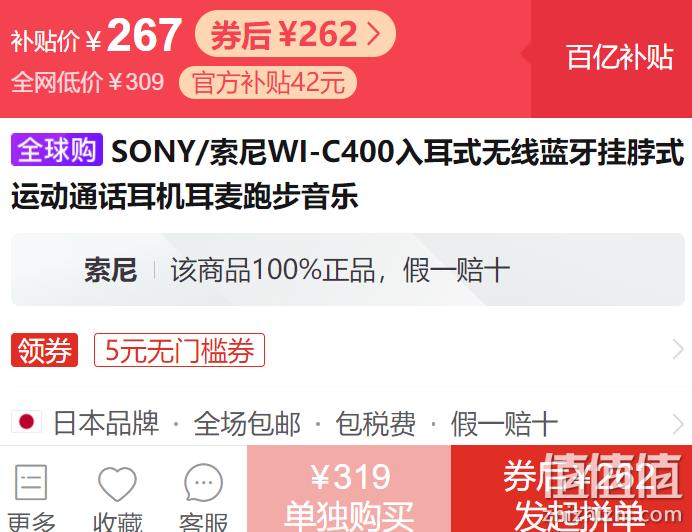
Task: Click the 发起拼单 group buy button
Action: coord(572,489)
